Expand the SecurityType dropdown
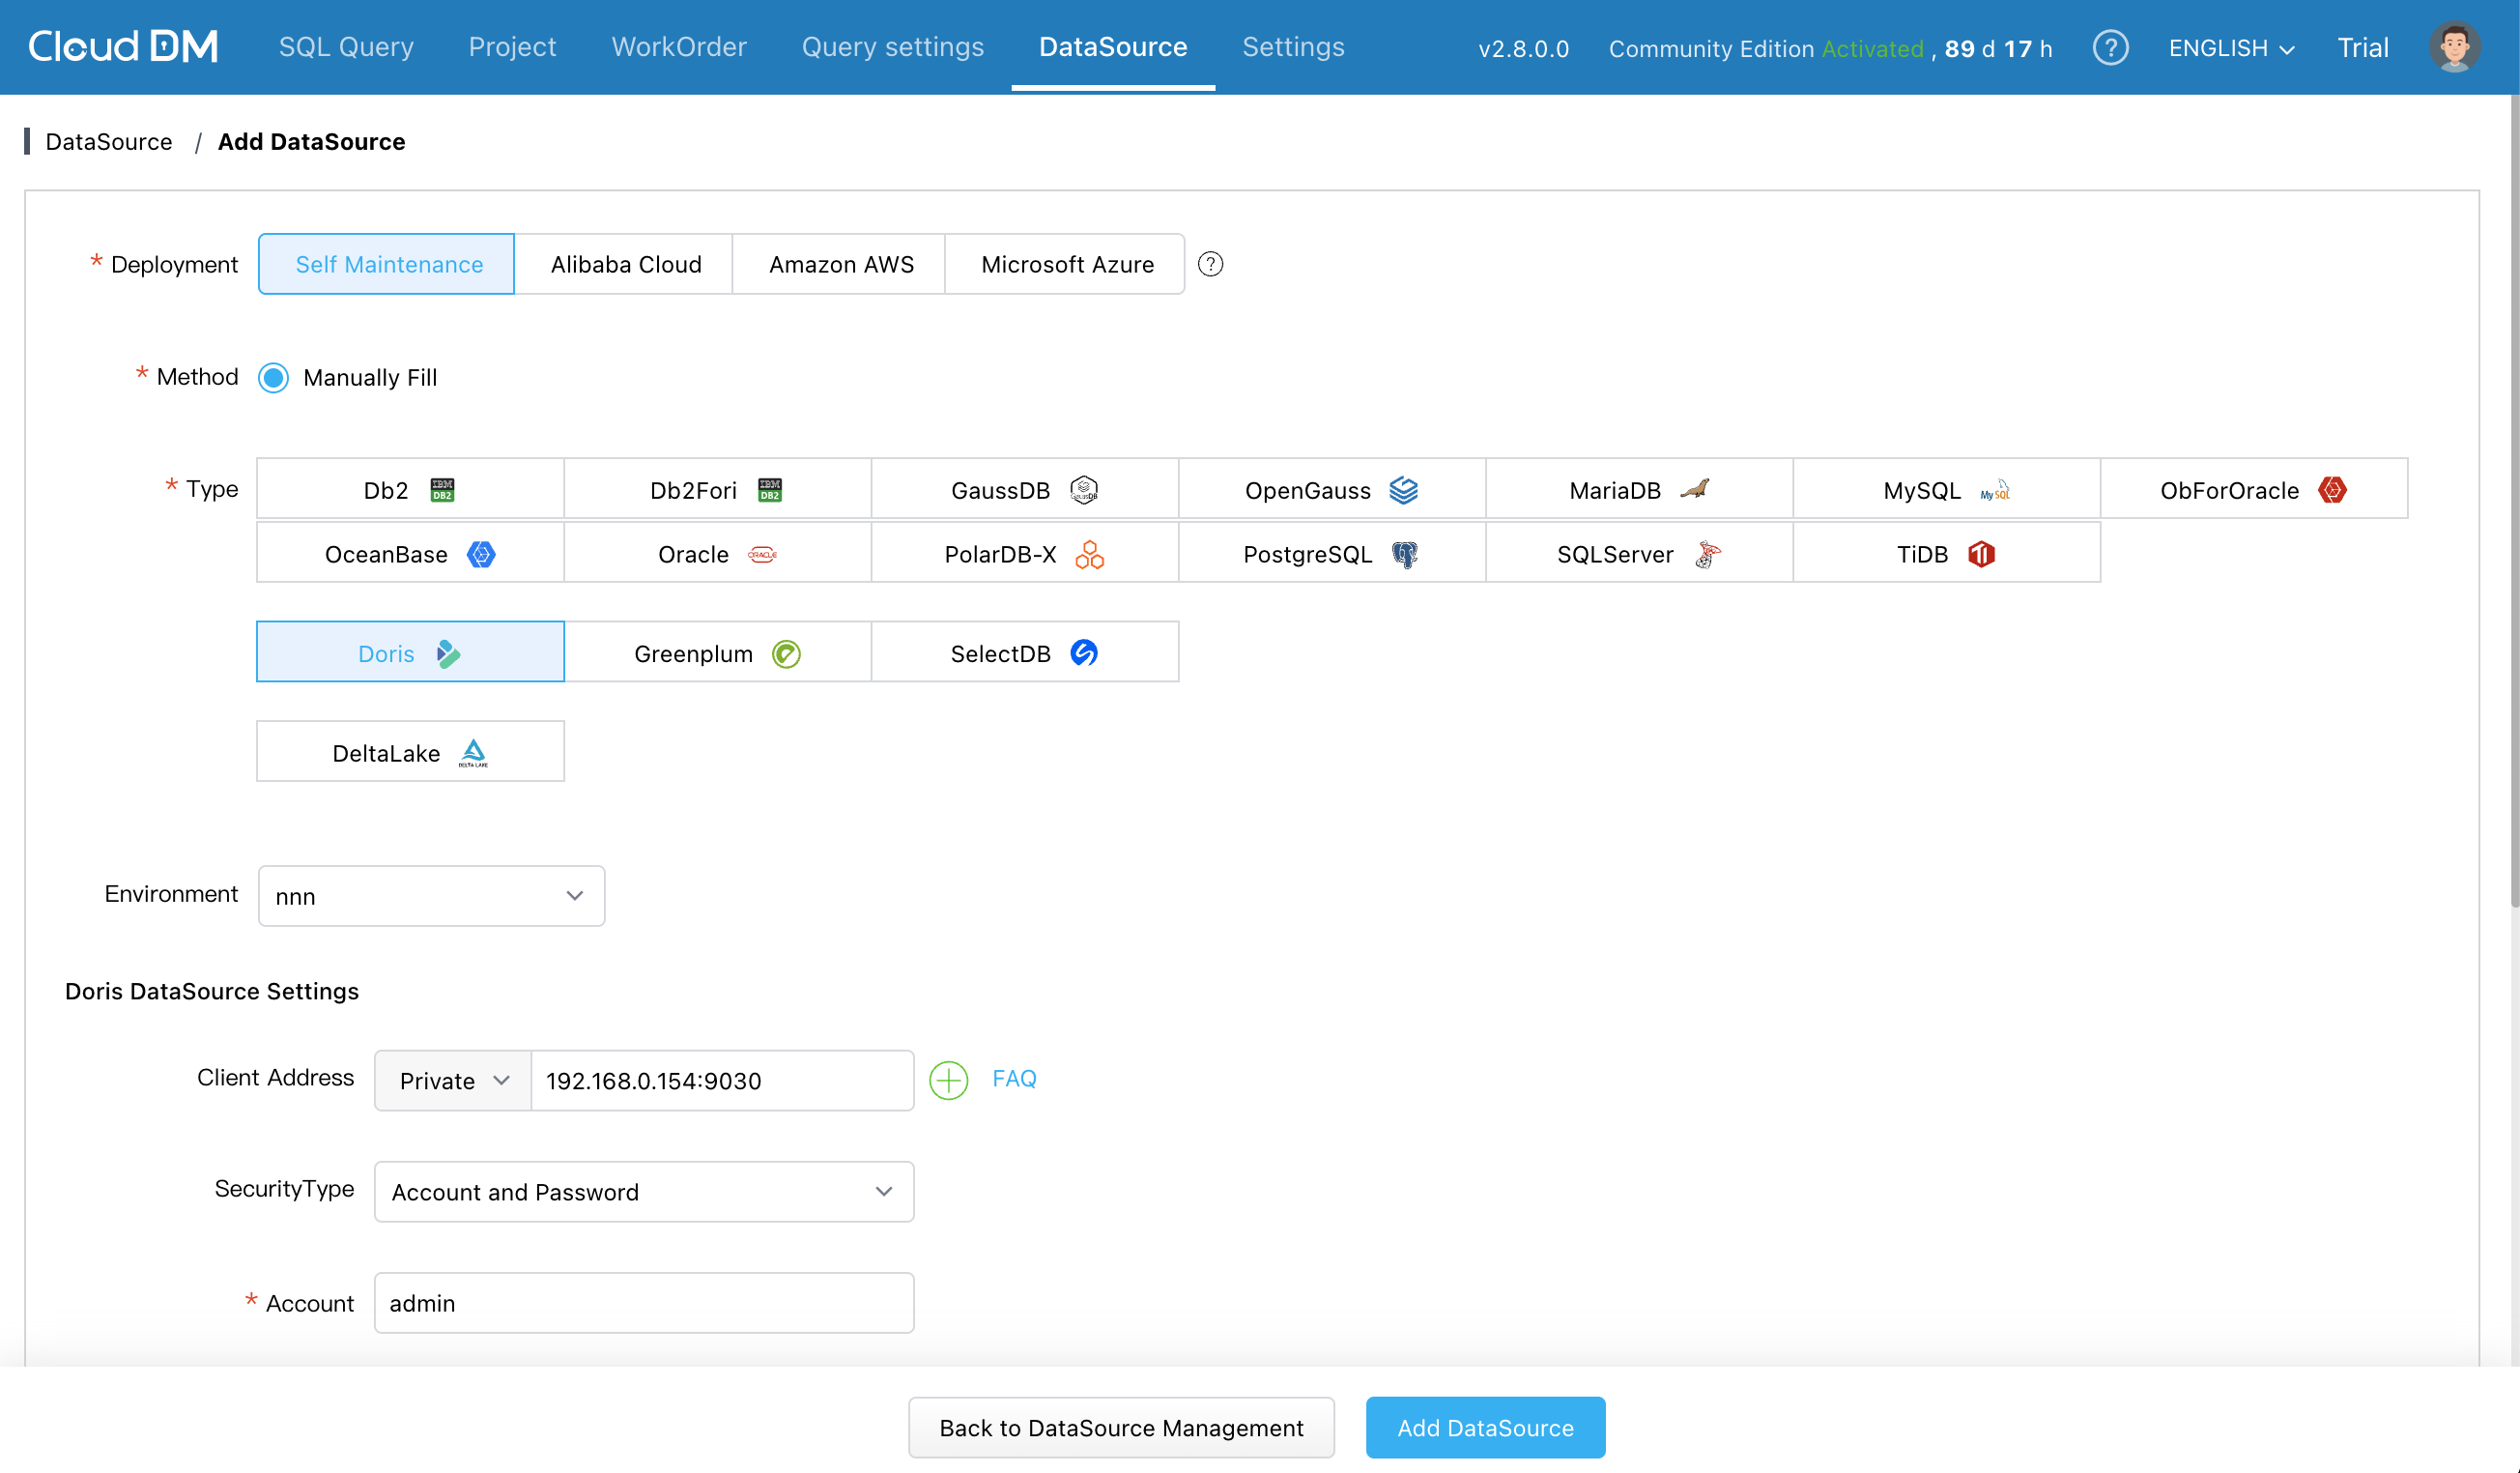 [643, 1191]
